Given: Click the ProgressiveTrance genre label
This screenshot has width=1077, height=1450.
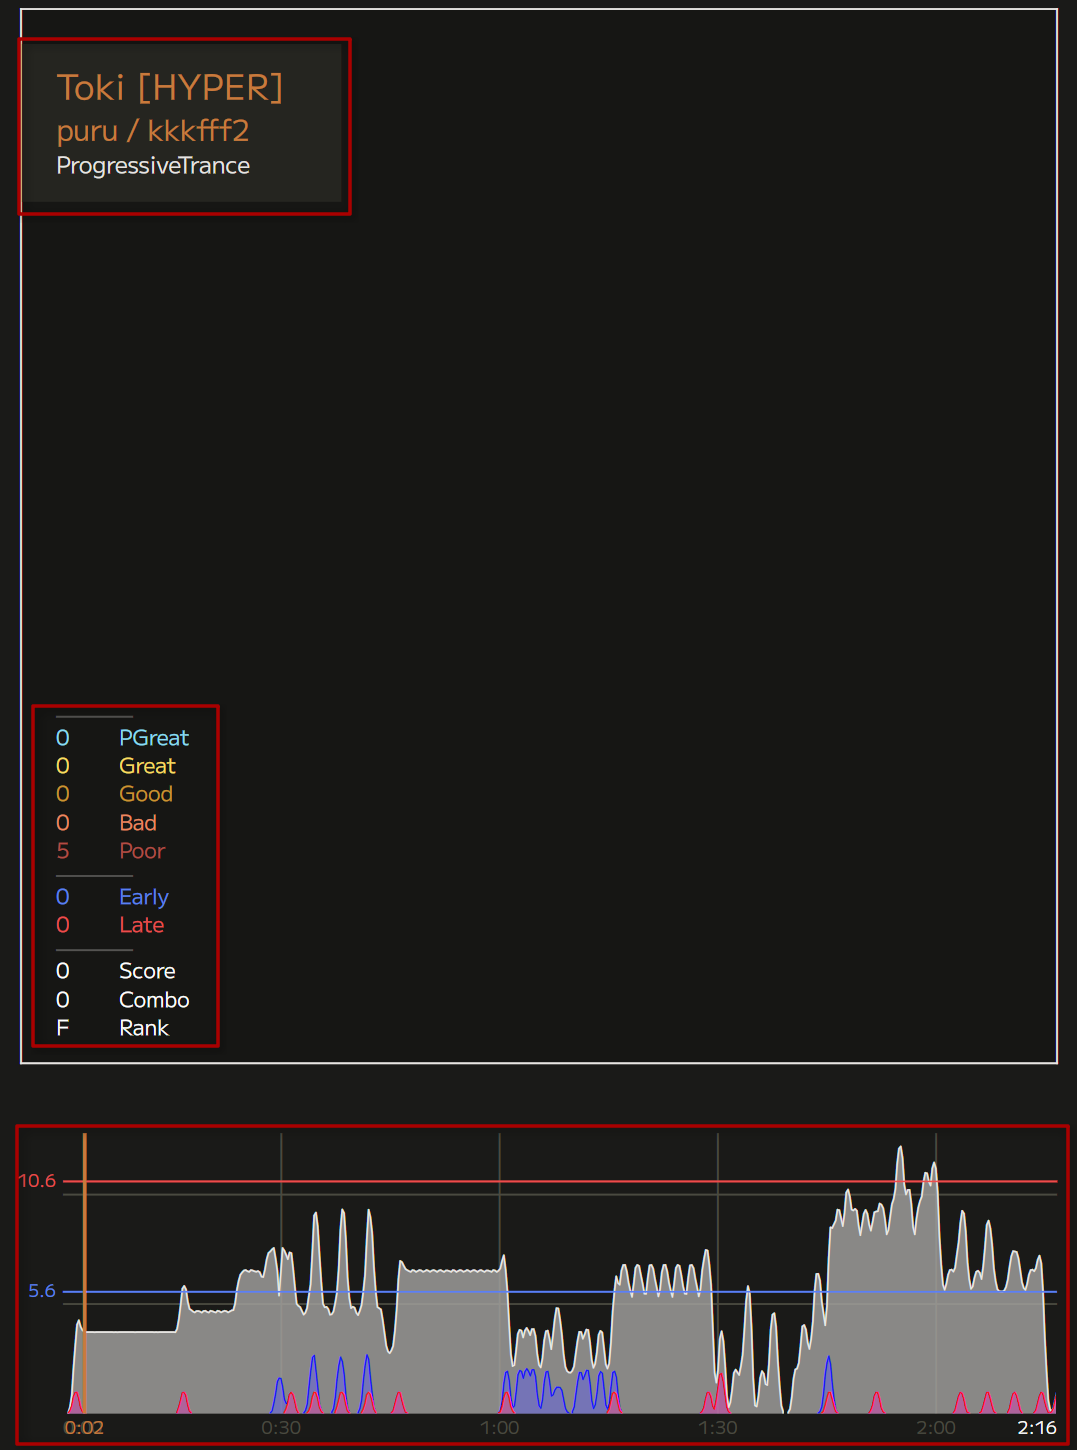Looking at the screenshot, I should tap(153, 166).
